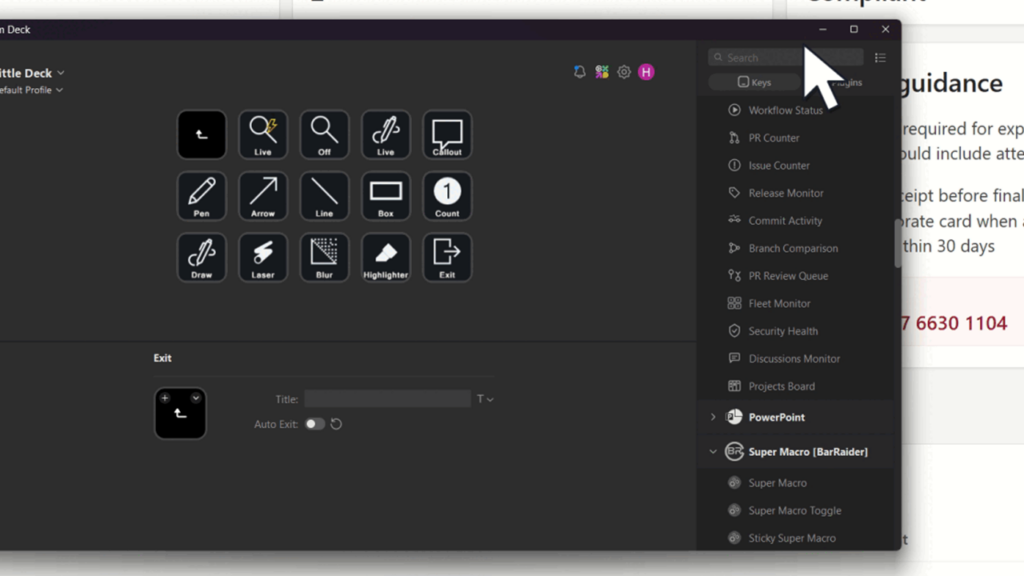Select the Highlighter key
This screenshot has width=1024, height=576.
[385, 257]
